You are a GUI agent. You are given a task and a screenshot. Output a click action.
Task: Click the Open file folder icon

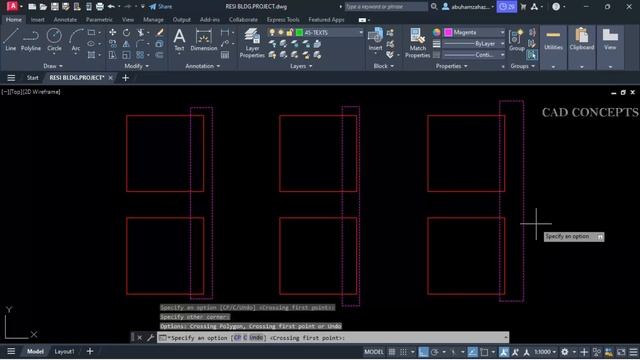[x=43, y=7]
